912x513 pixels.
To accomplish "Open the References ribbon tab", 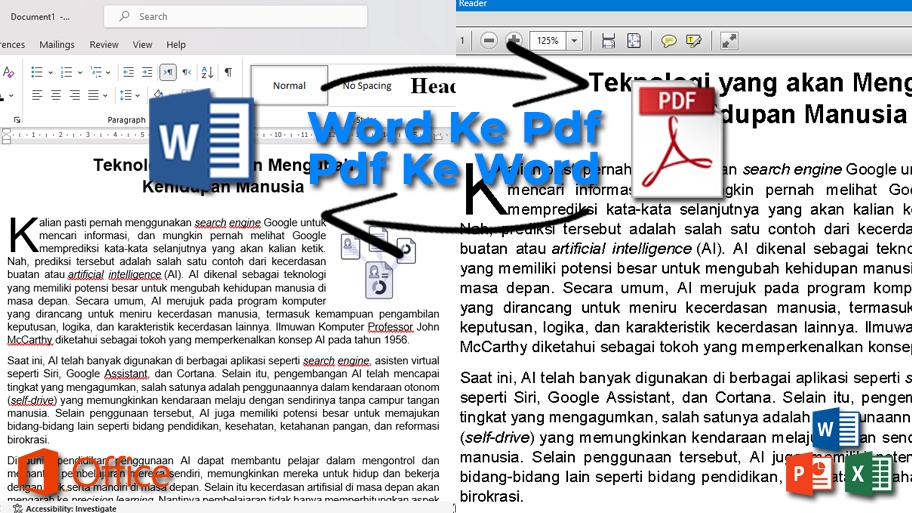I will pyautogui.click(x=12, y=44).
